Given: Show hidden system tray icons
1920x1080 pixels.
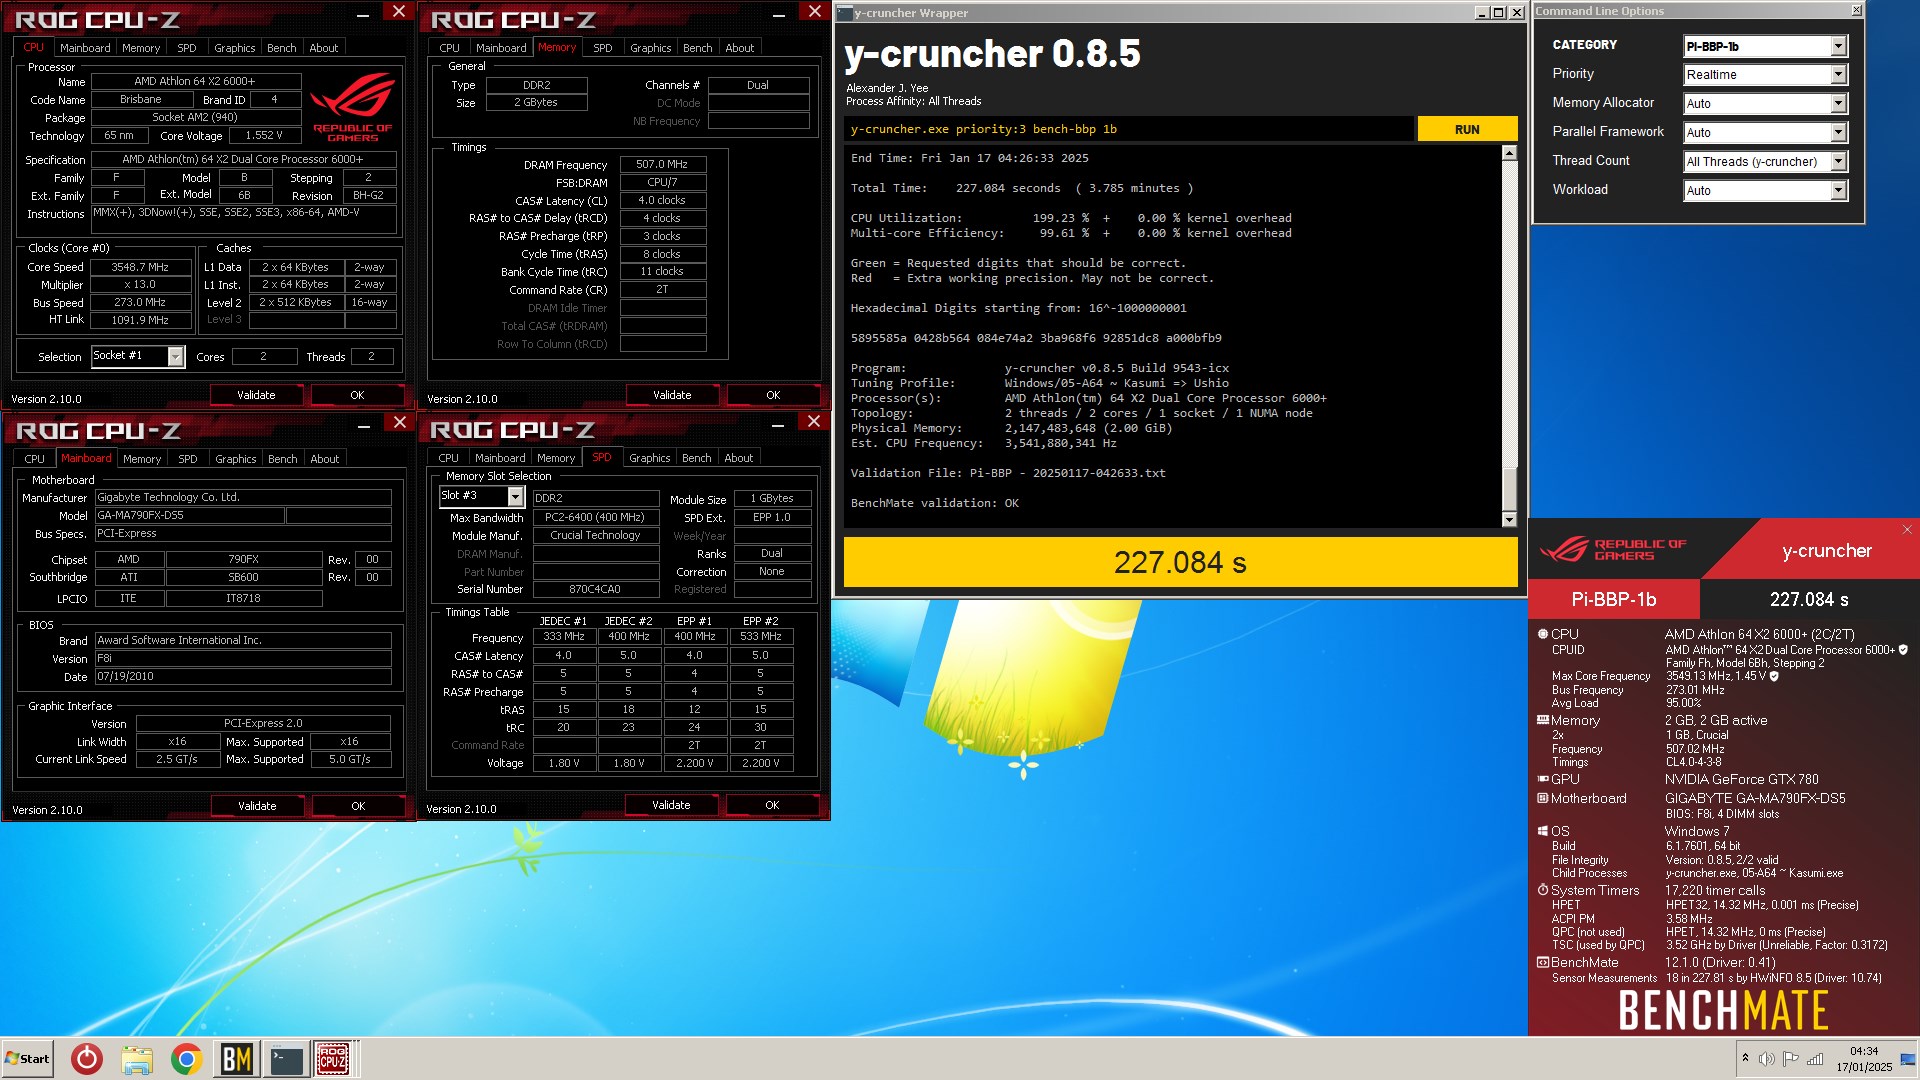Looking at the screenshot, I should tap(1745, 1058).
